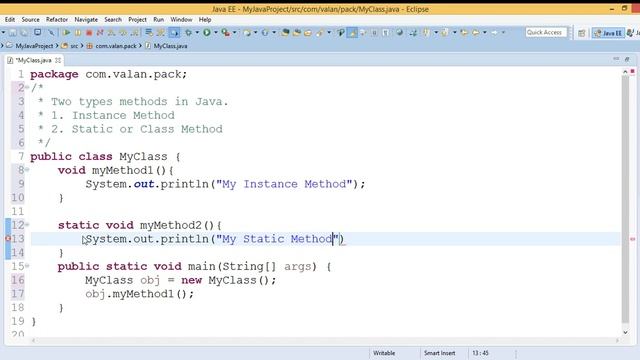Click the Step Into icon
This screenshot has height=360, width=640.
coord(111,32)
